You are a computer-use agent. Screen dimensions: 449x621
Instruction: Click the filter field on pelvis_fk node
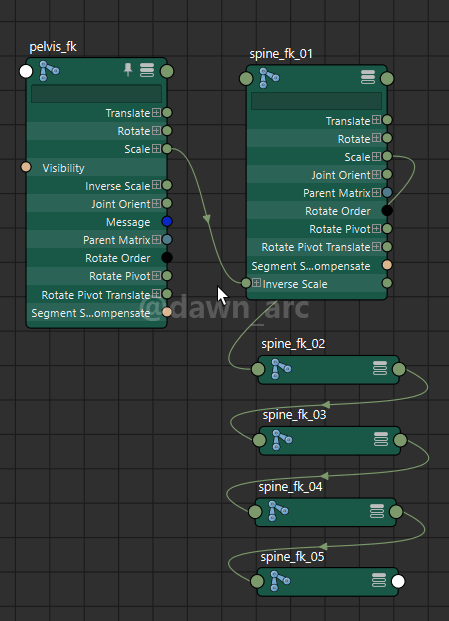pyautogui.click(x=97, y=93)
